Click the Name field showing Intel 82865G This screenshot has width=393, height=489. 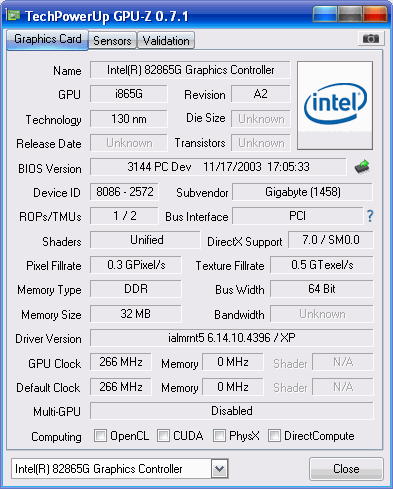tap(190, 70)
